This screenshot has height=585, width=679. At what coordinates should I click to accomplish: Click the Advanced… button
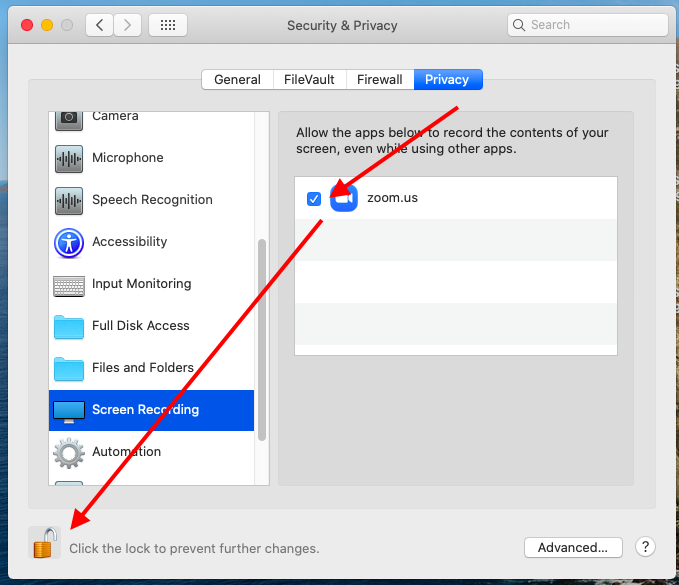click(573, 547)
